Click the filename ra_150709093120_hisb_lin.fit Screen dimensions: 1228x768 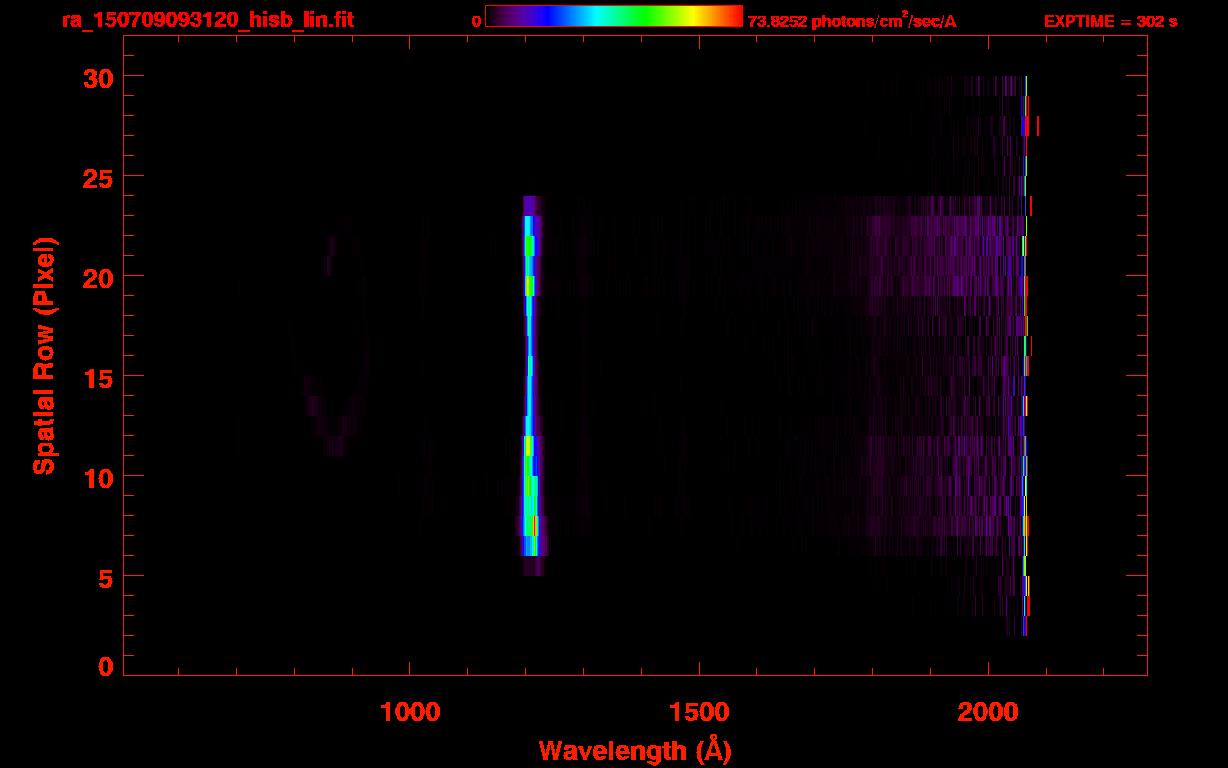click(x=207, y=20)
